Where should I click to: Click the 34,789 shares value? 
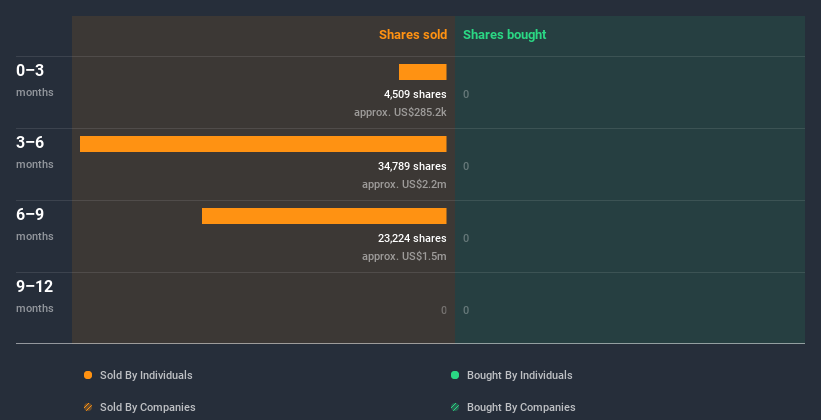click(413, 166)
